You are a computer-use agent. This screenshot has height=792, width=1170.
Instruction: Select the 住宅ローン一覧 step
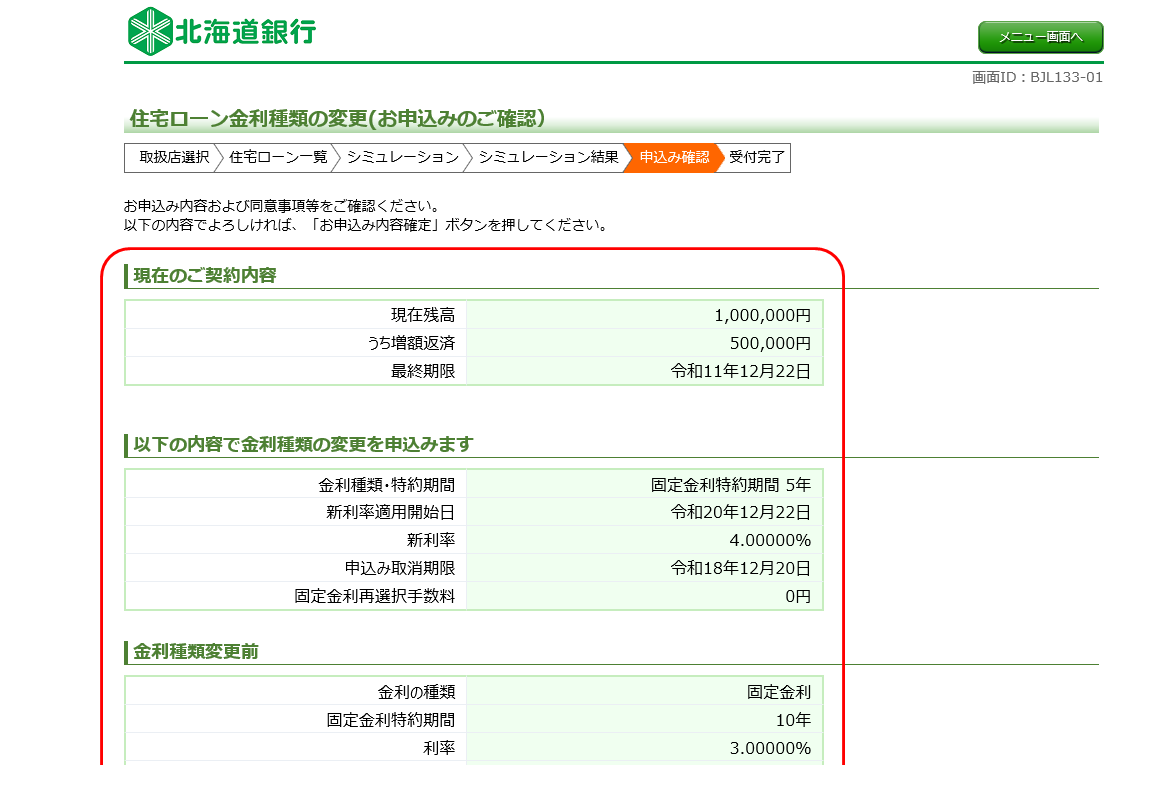click(x=278, y=158)
